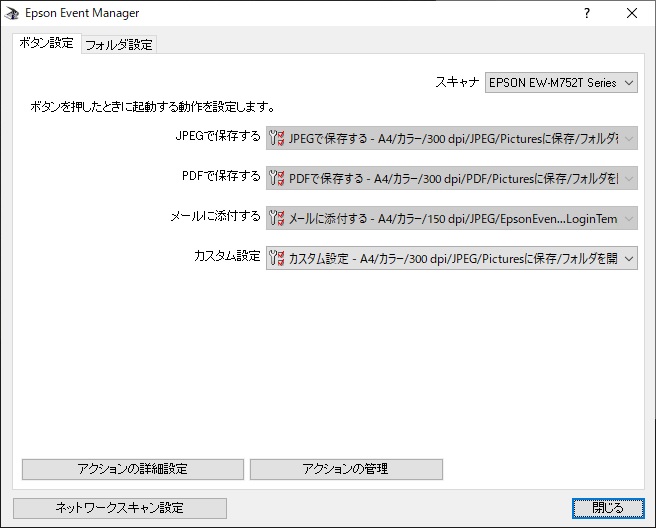The image size is (656, 528).
Task: Click the スキャナ label text
Action: coord(457,82)
